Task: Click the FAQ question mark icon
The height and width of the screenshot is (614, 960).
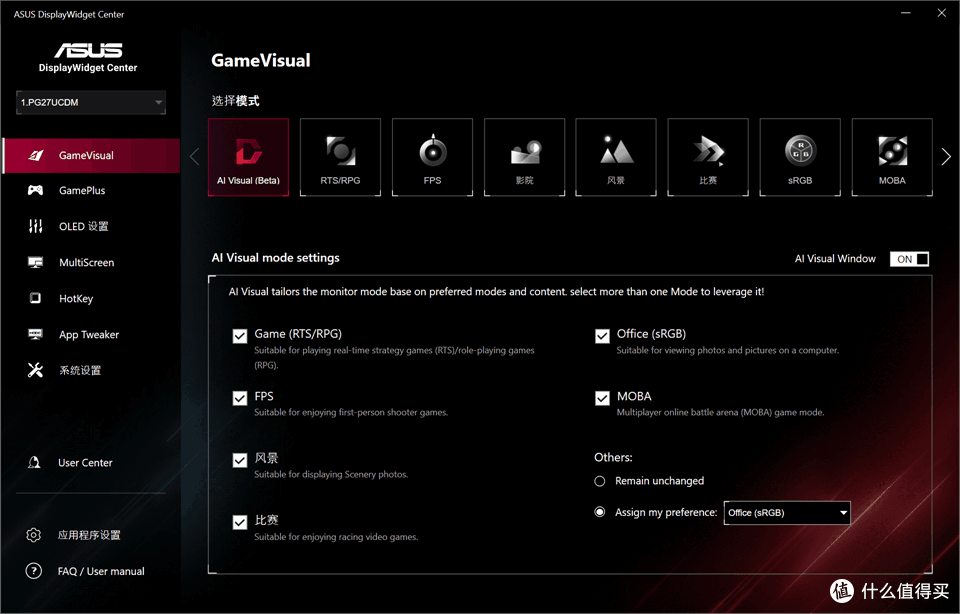Action: pos(34,571)
